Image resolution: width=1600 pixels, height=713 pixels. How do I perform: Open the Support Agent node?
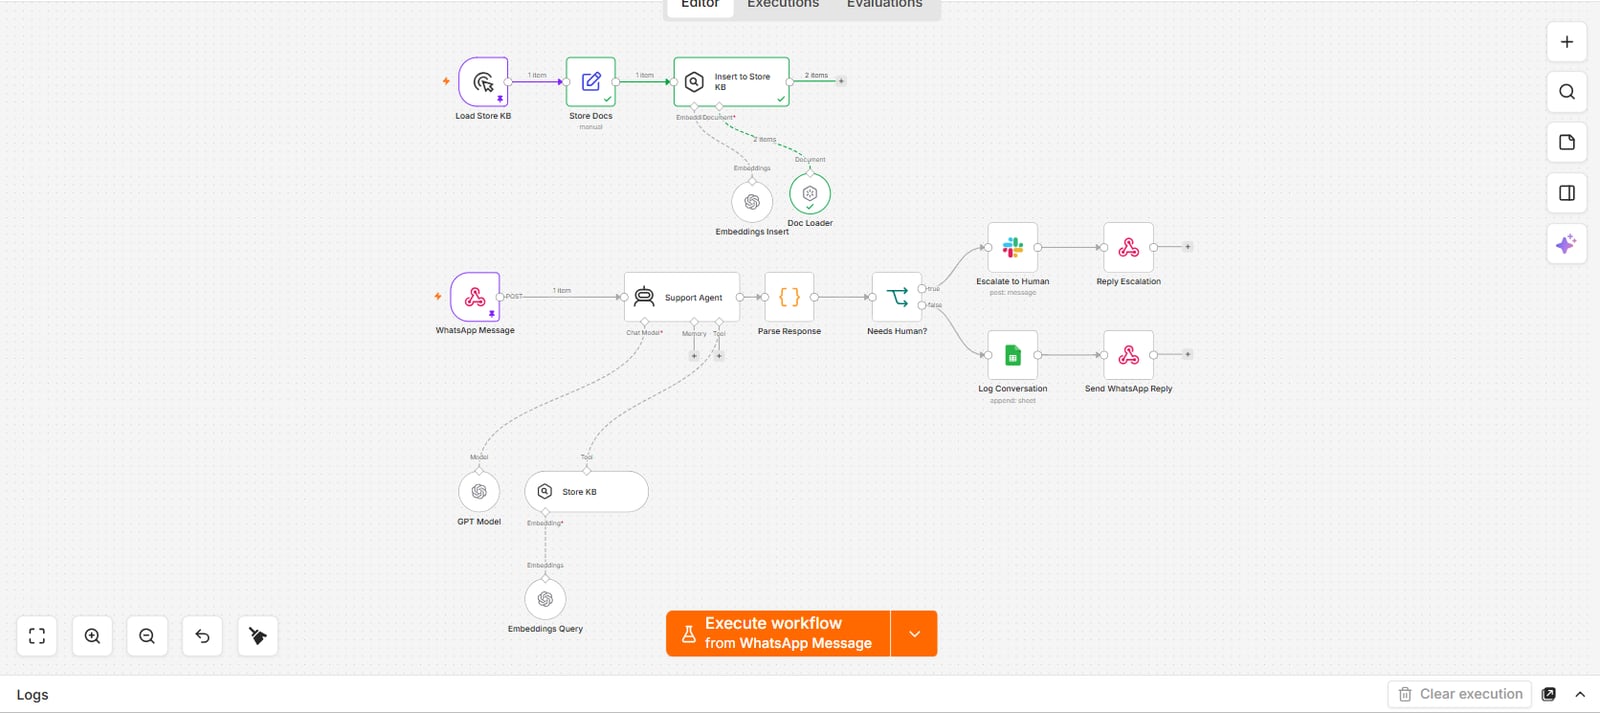682,297
